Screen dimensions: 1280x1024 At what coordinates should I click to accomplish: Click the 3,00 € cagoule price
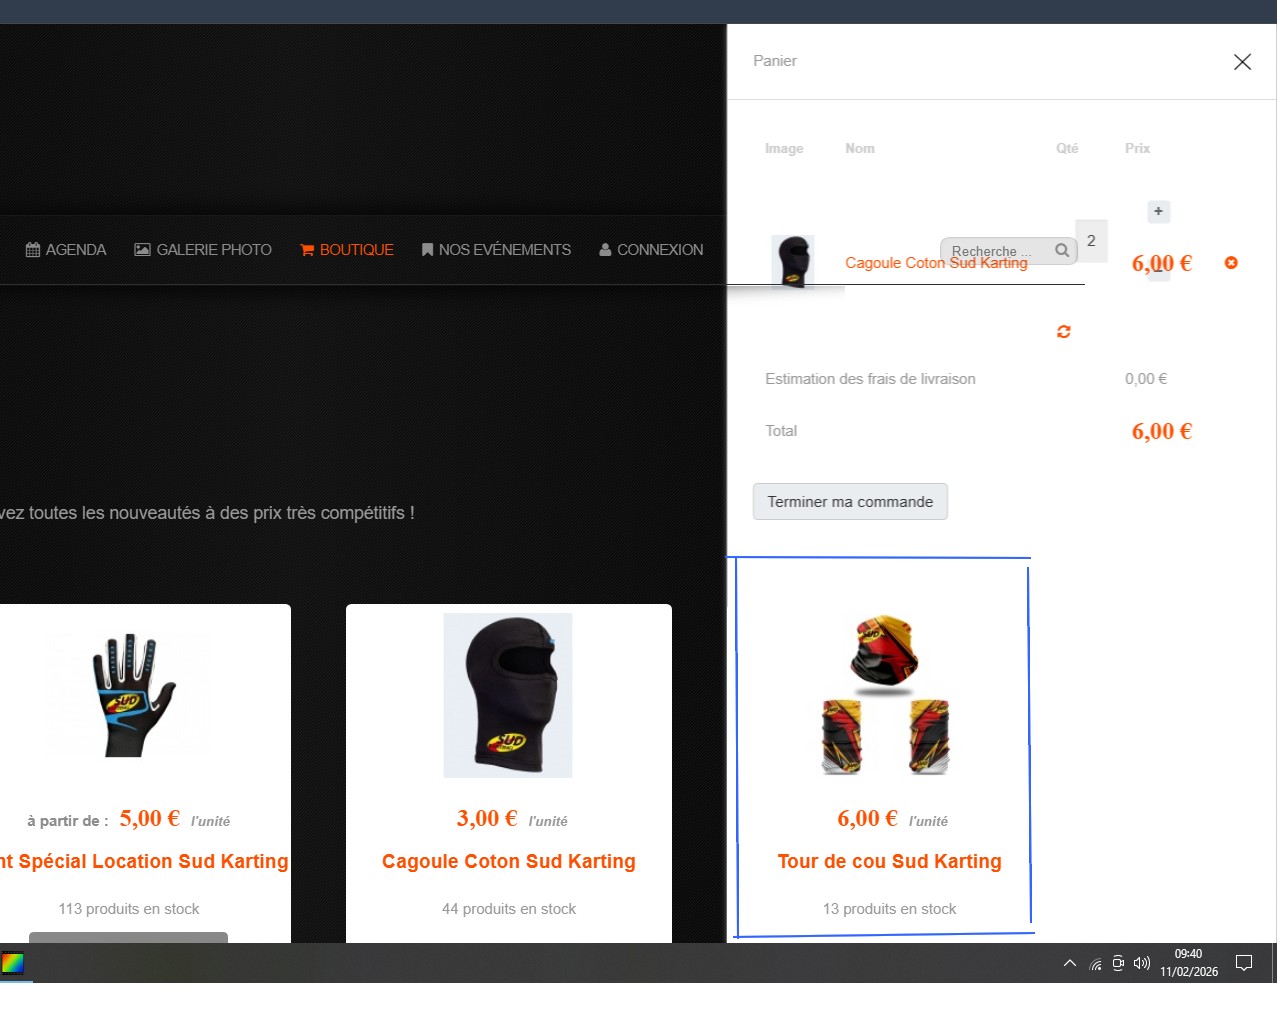tap(487, 818)
